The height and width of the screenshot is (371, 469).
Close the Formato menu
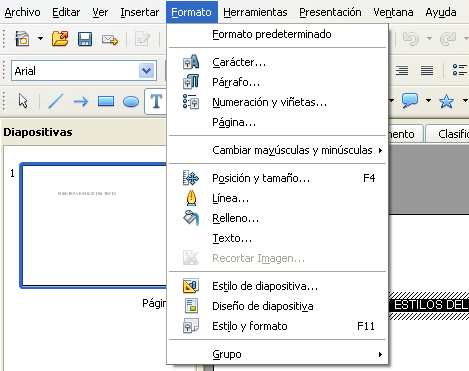tap(192, 12)
